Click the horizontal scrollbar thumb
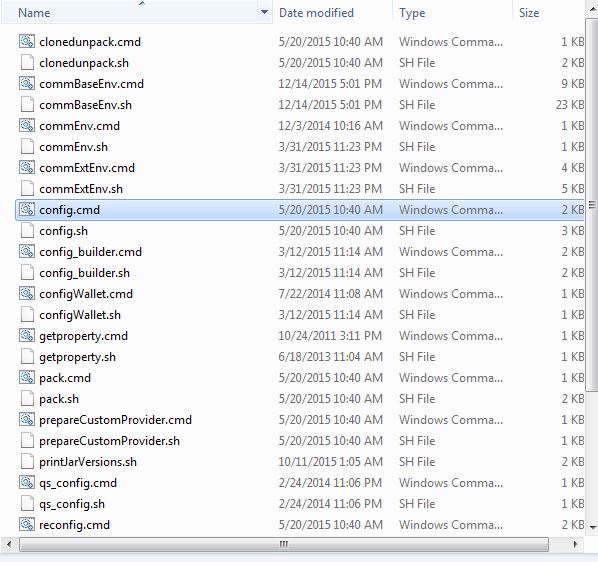Image resolution: width=598 pixels, height=562 pixels. coord(284,544)
